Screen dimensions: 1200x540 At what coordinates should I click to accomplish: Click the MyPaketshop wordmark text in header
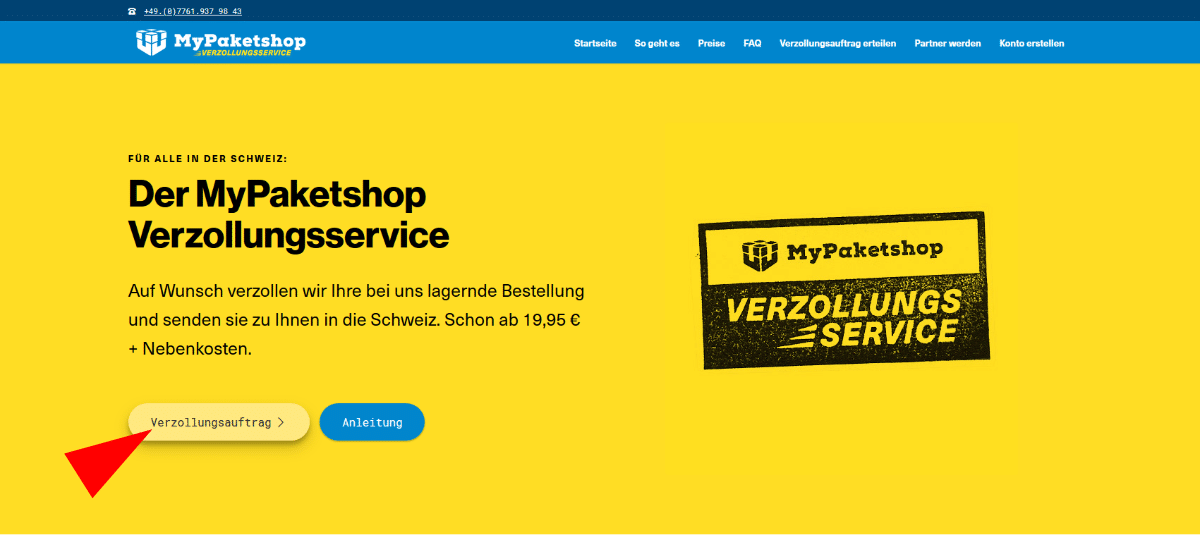click(x=239, y=40)
